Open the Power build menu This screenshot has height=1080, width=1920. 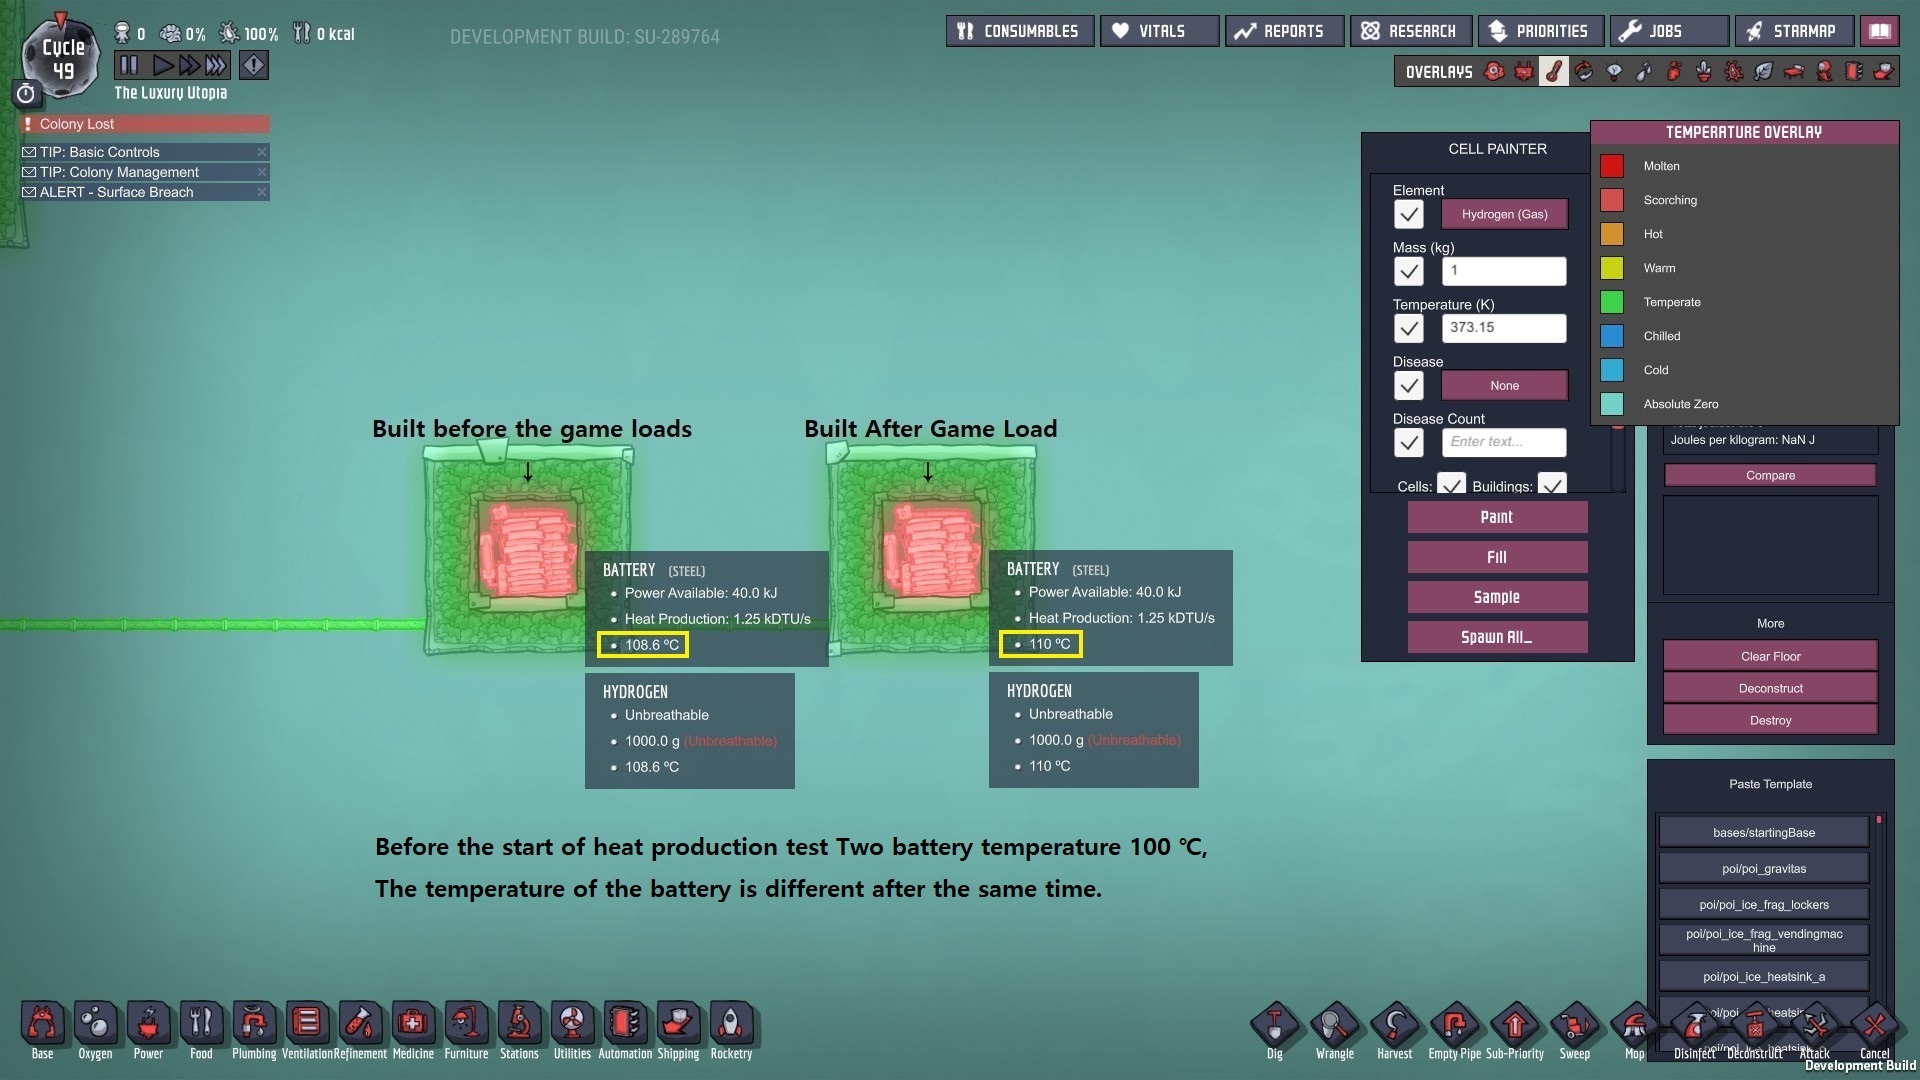point(148,1025)
